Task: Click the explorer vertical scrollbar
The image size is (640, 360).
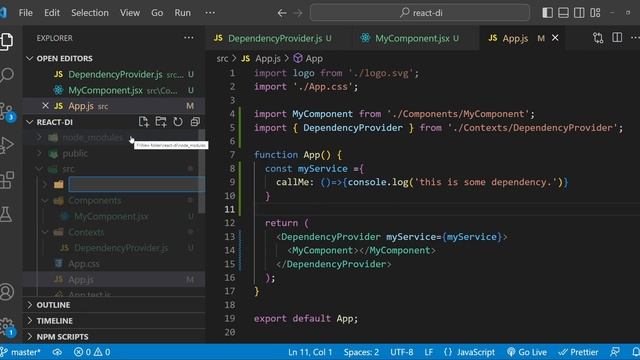Action: (x=202, y=171)
